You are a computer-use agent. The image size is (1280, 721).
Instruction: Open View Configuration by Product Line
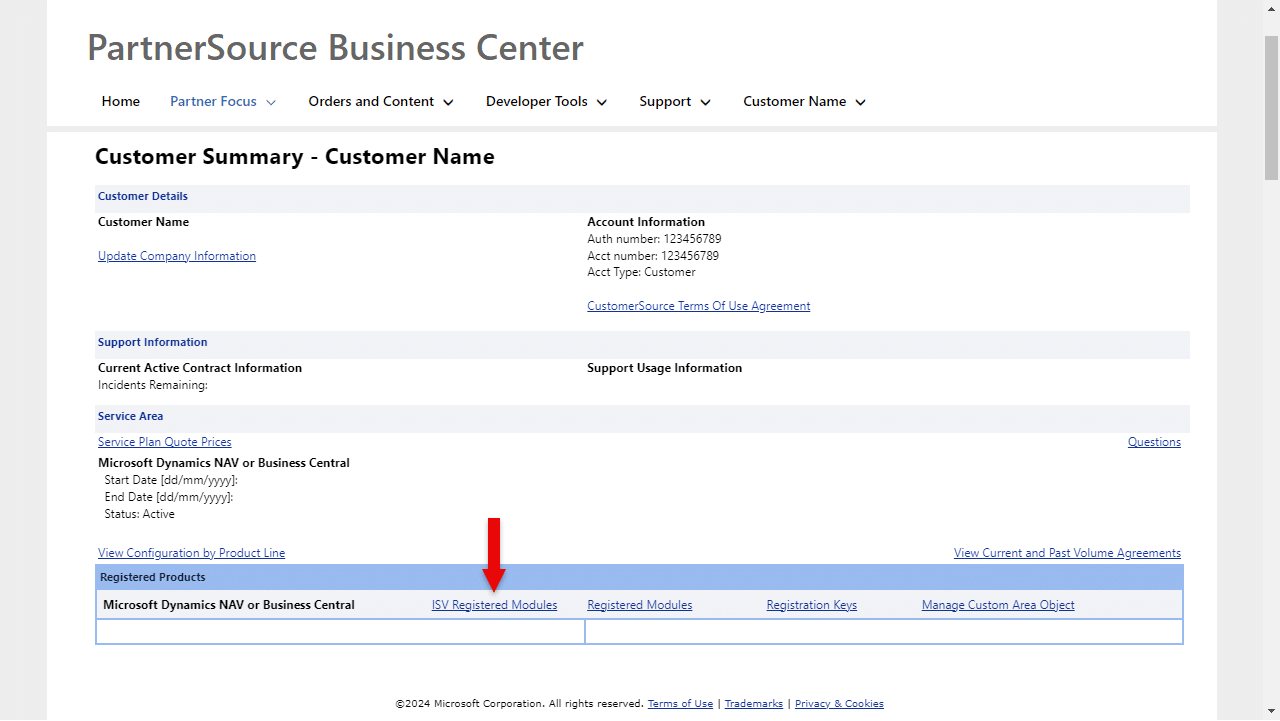[x=192, y=553]
